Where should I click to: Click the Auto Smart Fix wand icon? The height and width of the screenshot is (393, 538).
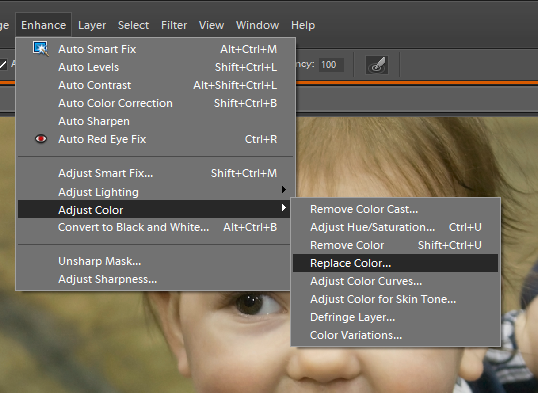click(x=40, y=48)
